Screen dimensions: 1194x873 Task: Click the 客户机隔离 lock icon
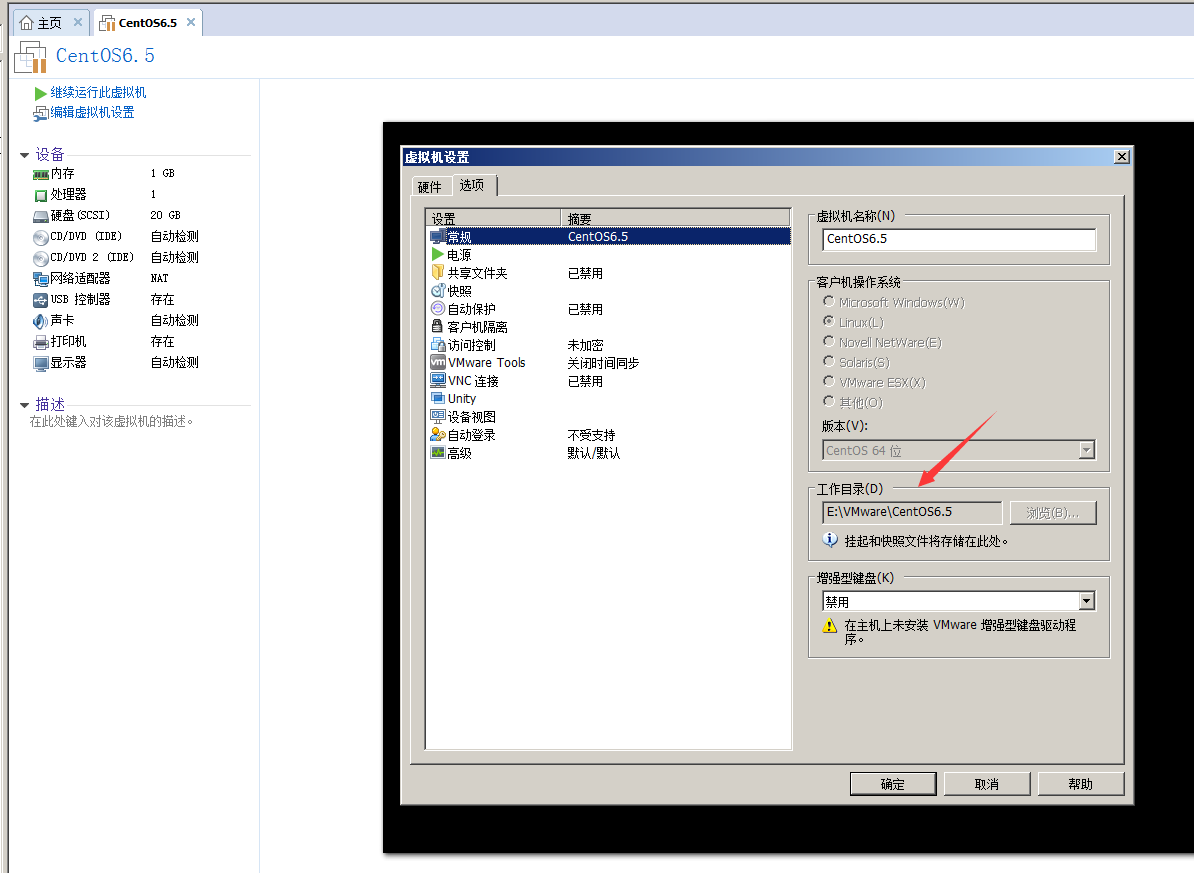point(437,326)
